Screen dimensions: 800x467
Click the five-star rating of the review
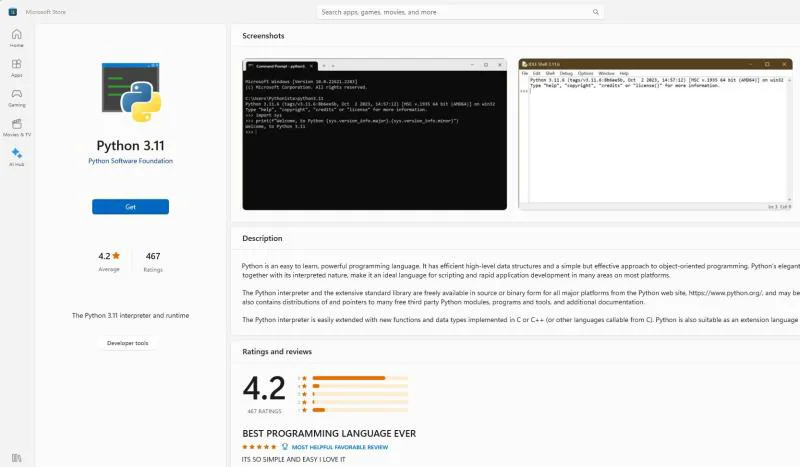259,447
